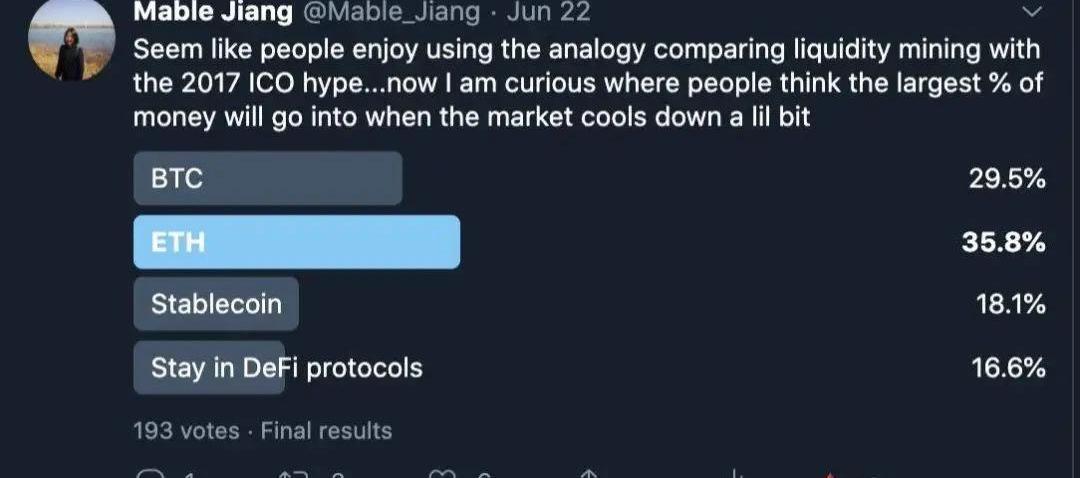Open the @Mable_Jiang handle link
1080x478 pixels.
[x=391, y=12]
